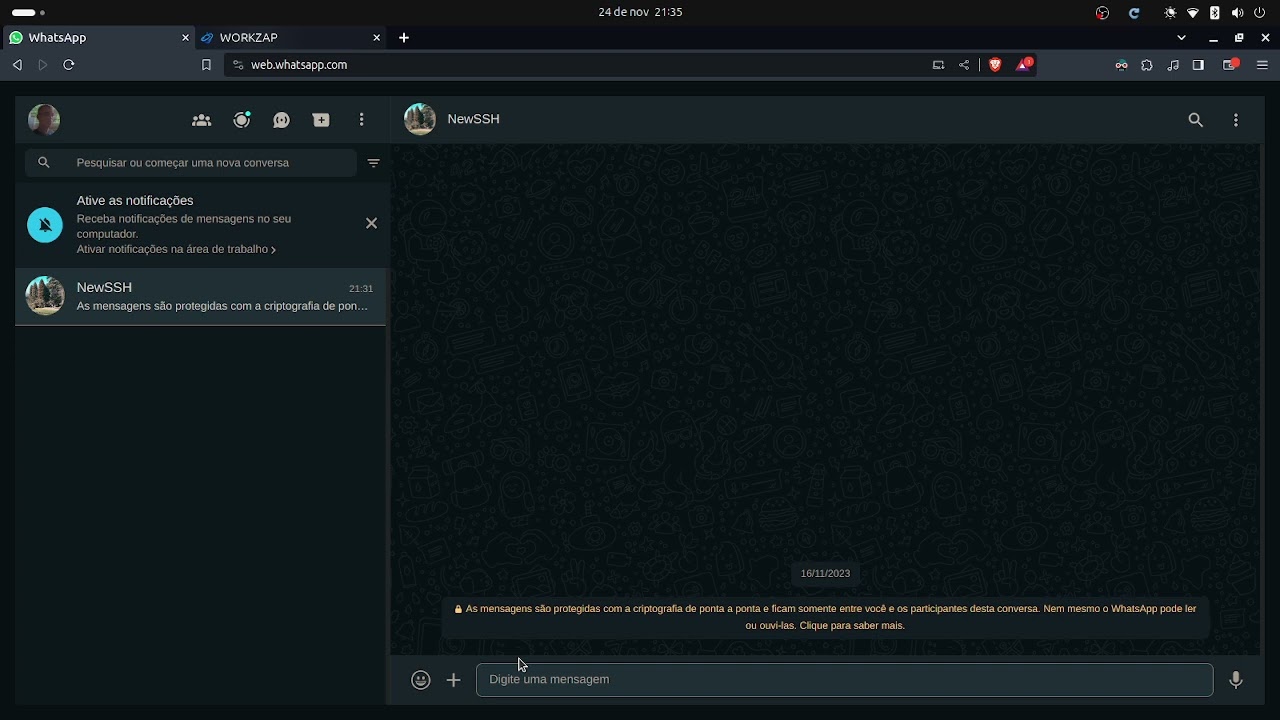1280x720 pixels.
Task: Click 'Ativar notificações na área de trabalho' link
Action: click(x=176, y=249)
